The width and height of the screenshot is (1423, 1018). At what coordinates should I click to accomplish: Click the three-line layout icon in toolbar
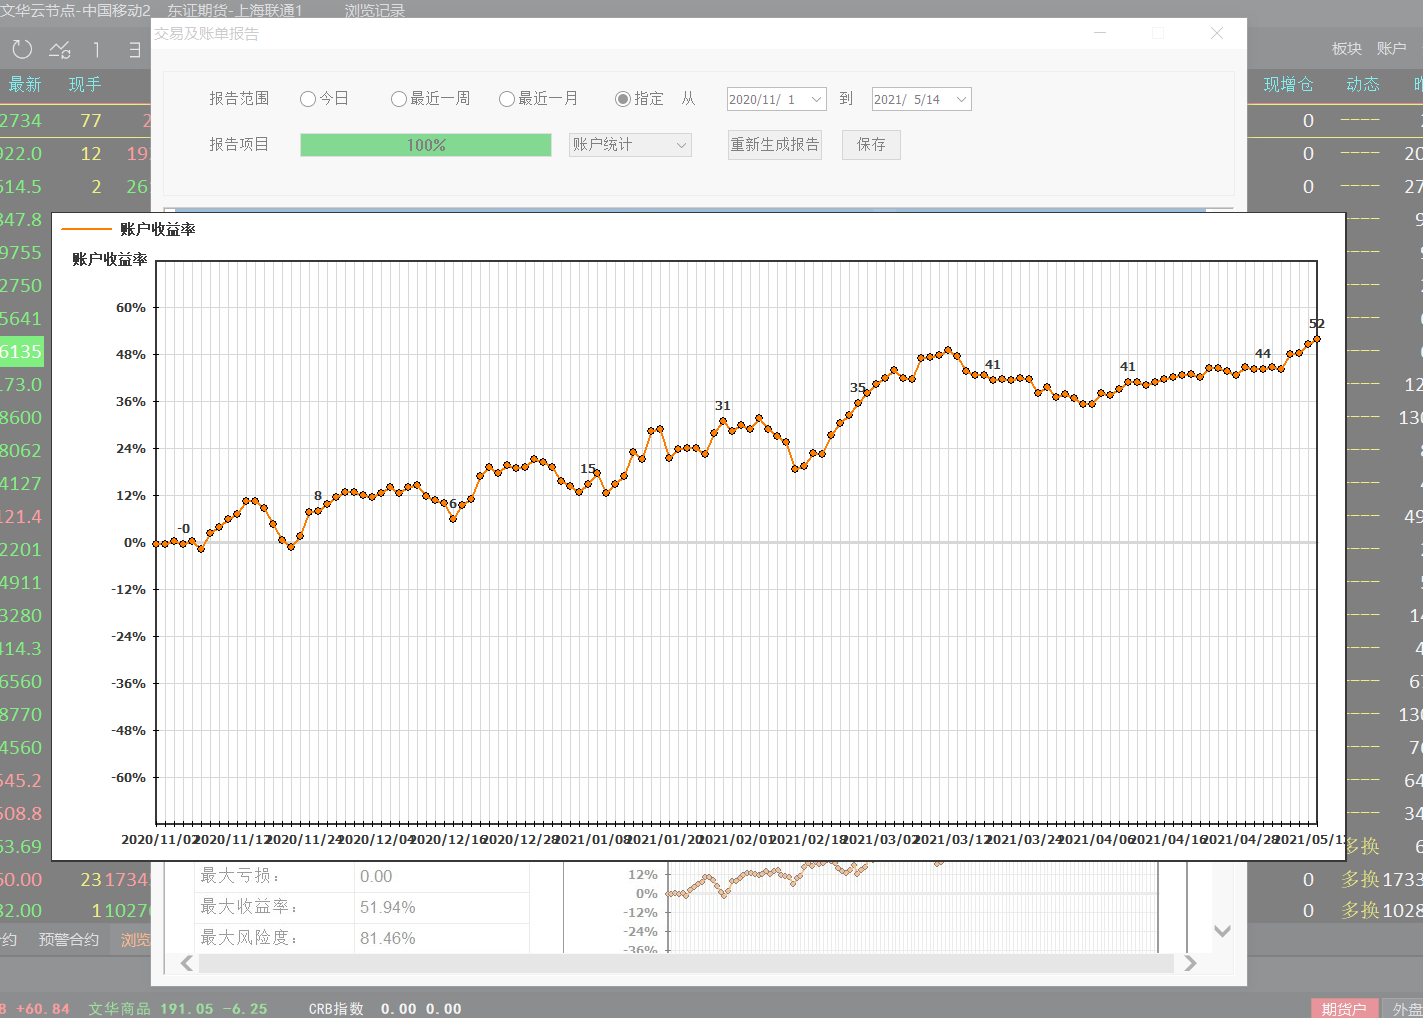[x=134, y=49]
